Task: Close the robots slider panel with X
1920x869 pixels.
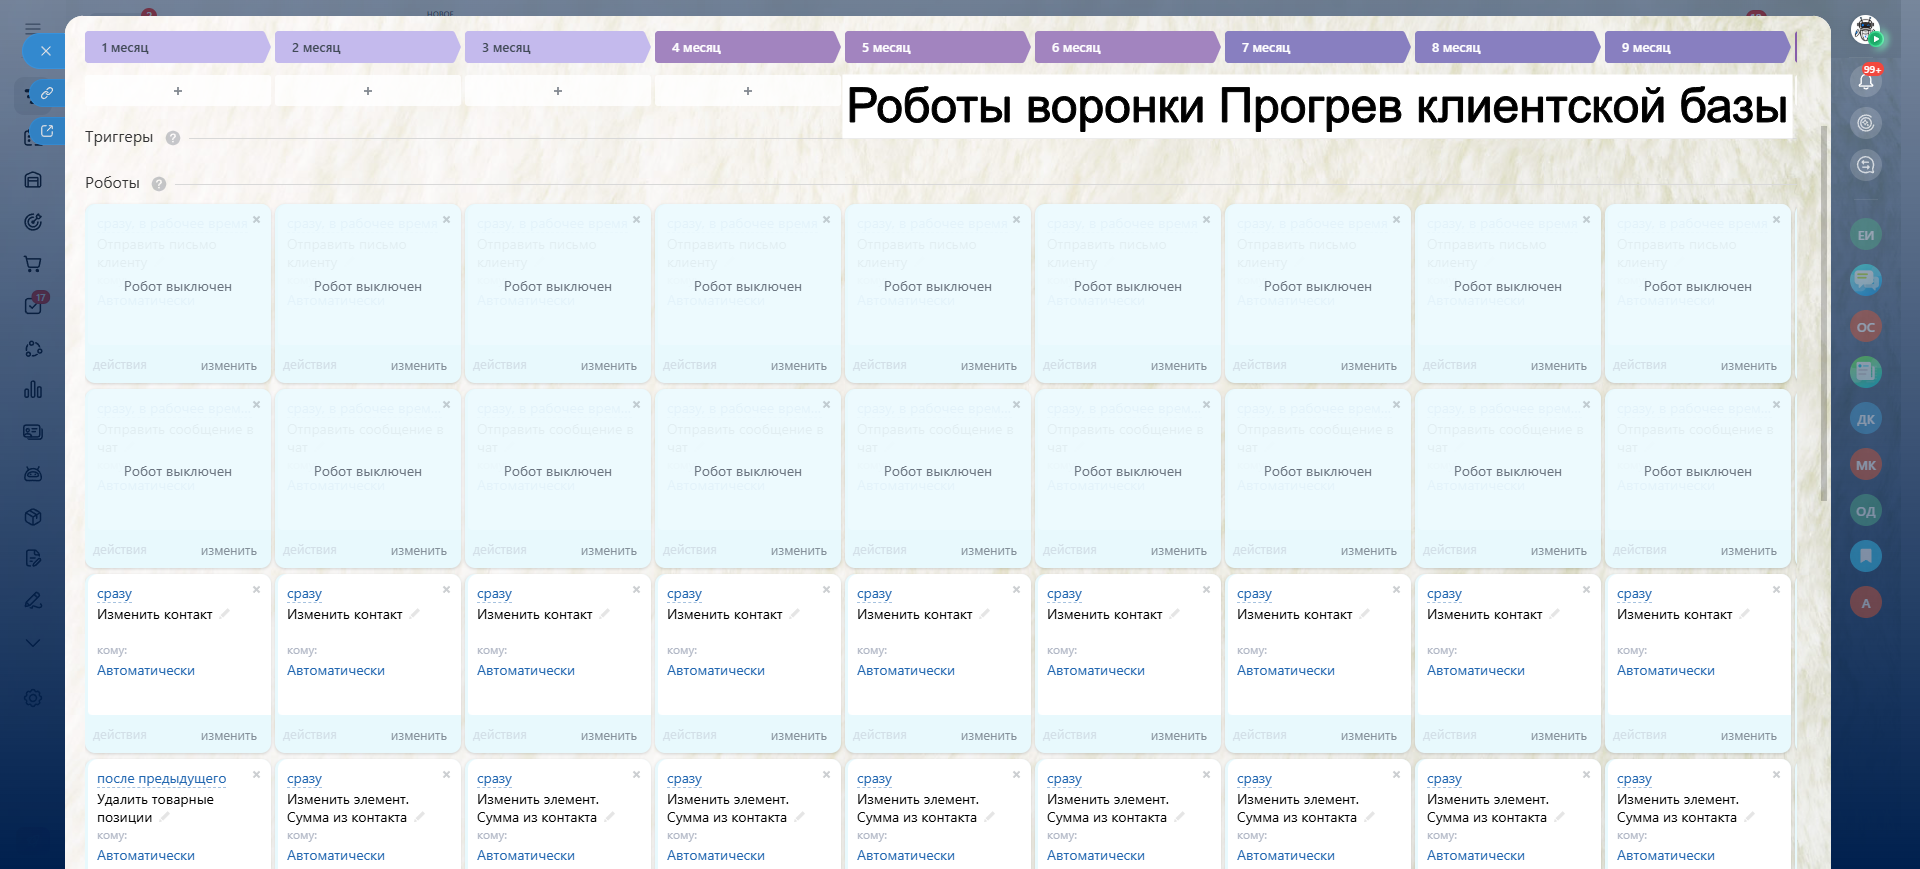Action: point(45,51)
